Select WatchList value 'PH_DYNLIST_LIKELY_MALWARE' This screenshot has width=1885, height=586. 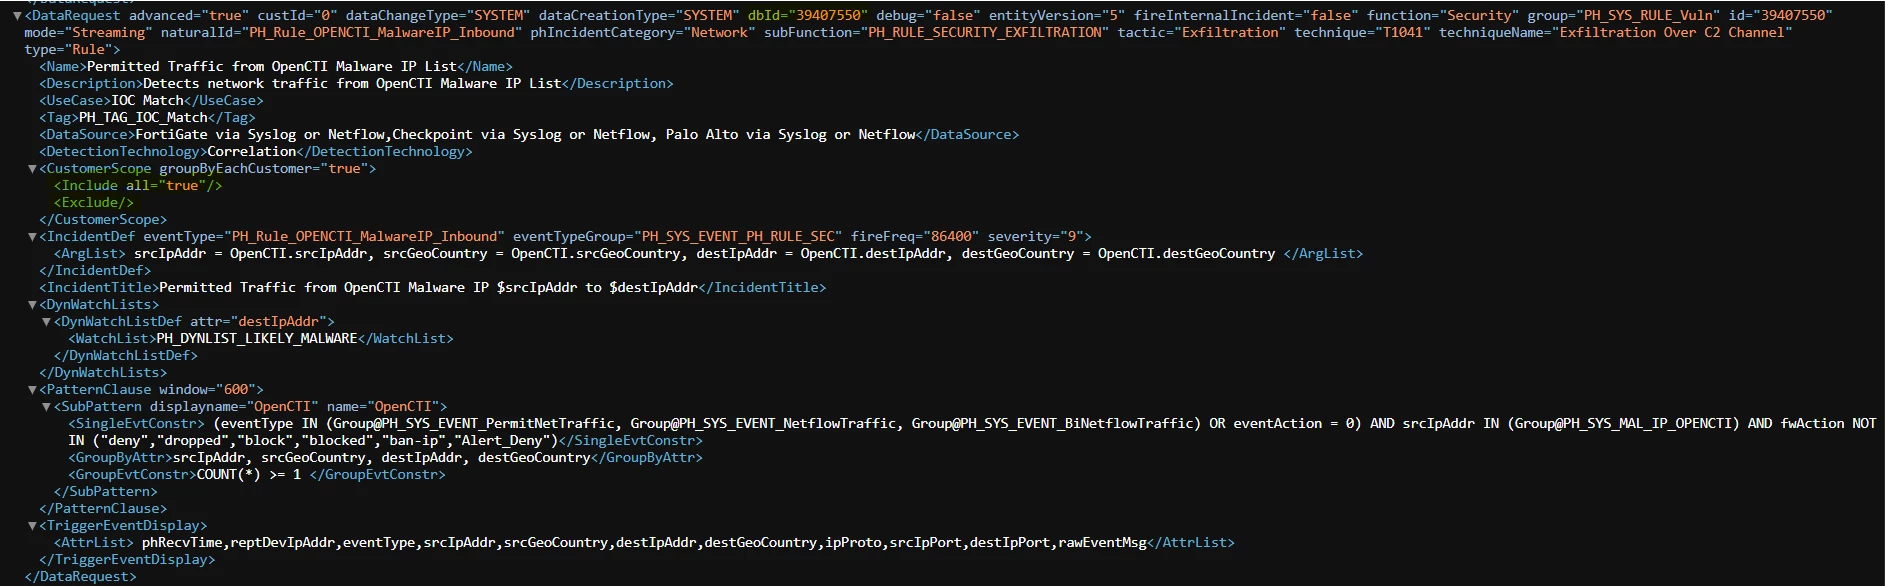[256, 338]
